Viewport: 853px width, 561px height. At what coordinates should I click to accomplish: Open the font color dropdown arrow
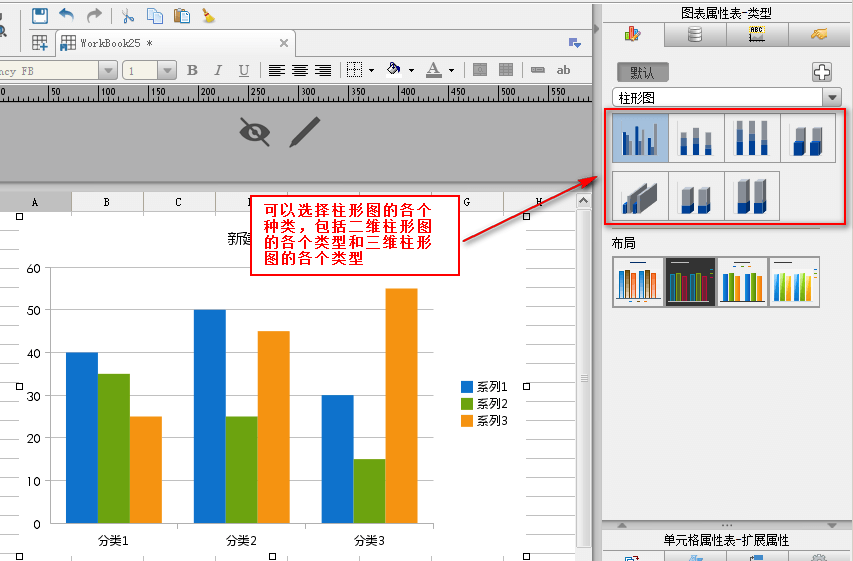452,71
